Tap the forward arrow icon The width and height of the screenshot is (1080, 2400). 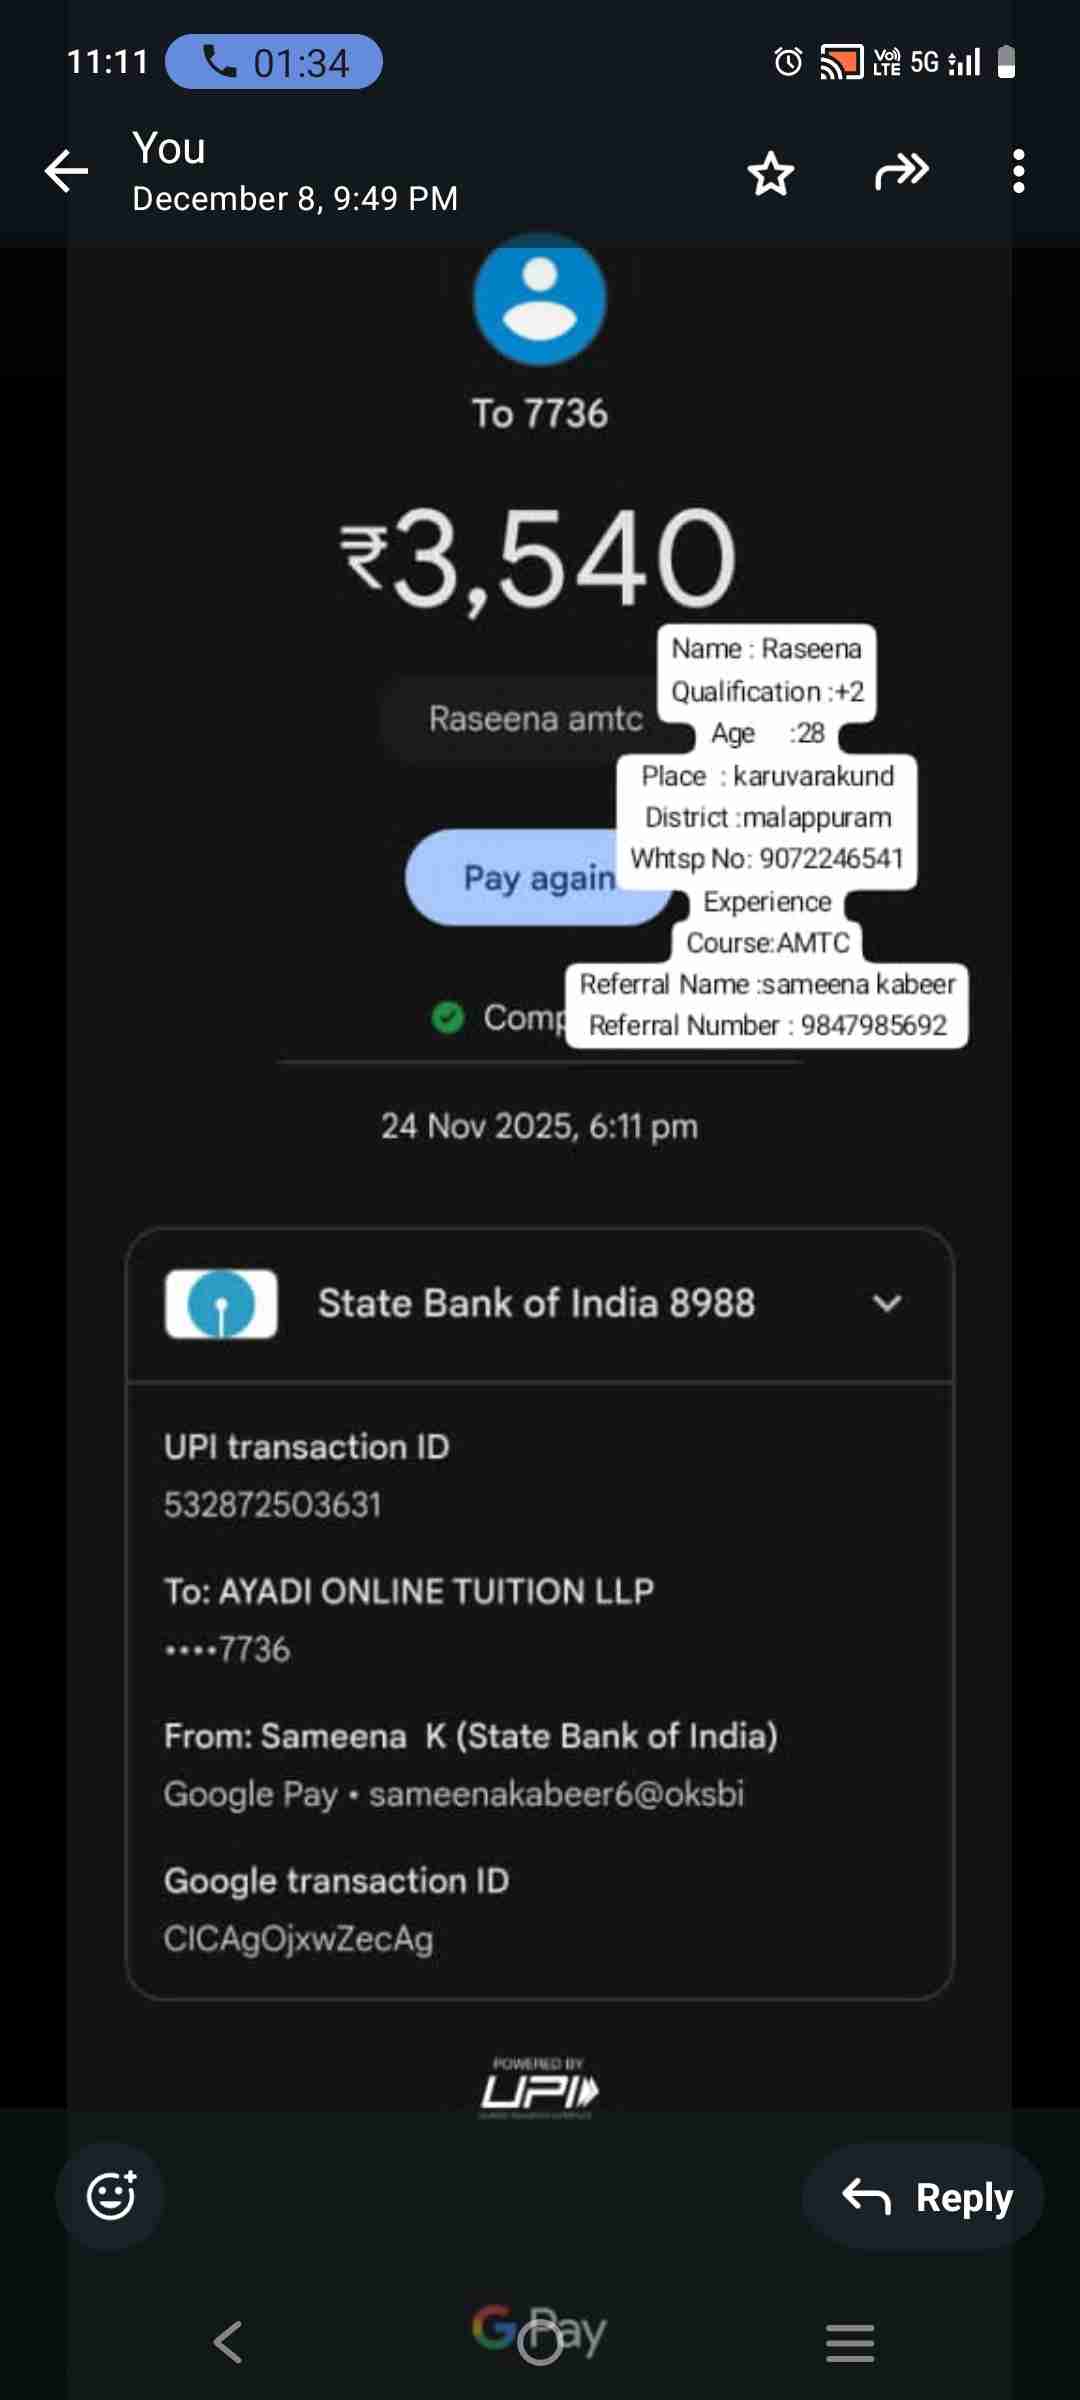tap(902, 171)
